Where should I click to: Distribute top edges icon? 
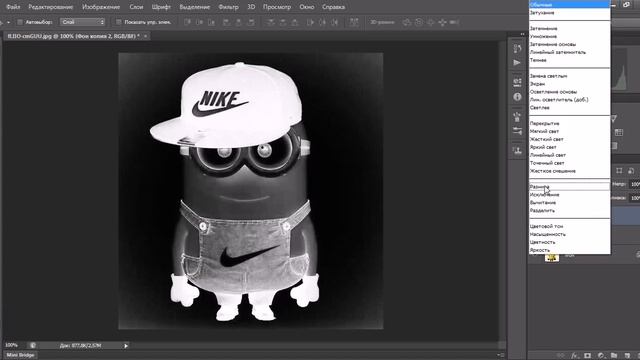[271, 22]
